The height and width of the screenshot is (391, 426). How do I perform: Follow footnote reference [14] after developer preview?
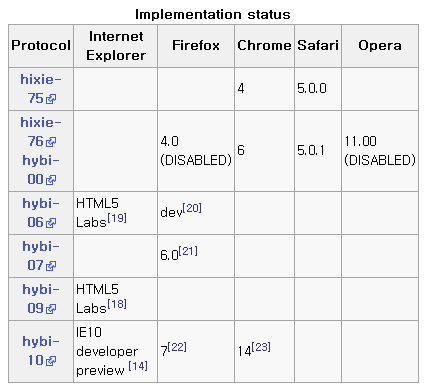(138, 366)
